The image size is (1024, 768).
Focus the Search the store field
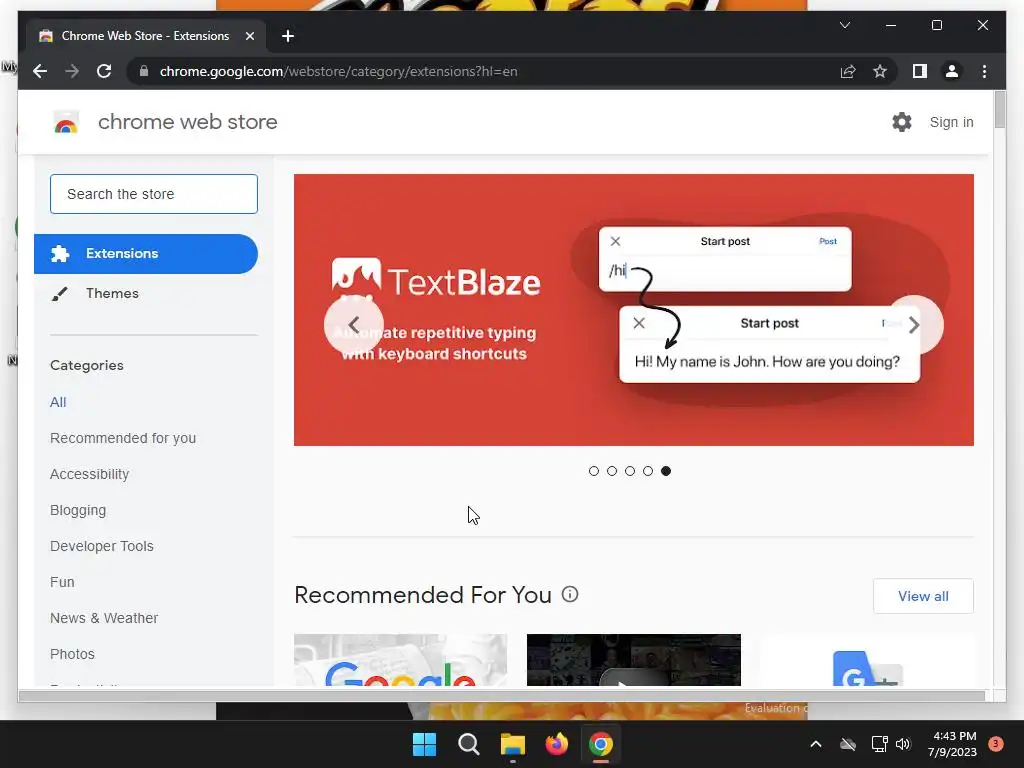click(153, 194)
